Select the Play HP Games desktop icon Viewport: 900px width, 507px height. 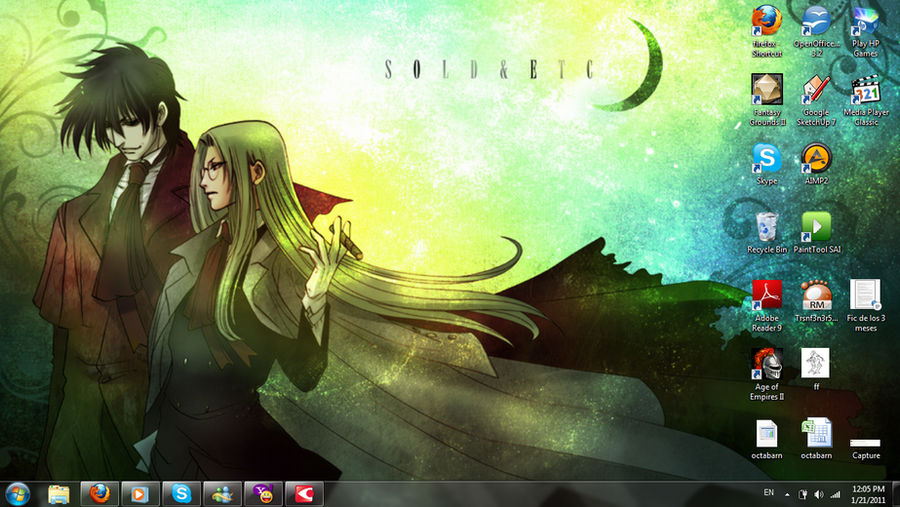[866, 31]
